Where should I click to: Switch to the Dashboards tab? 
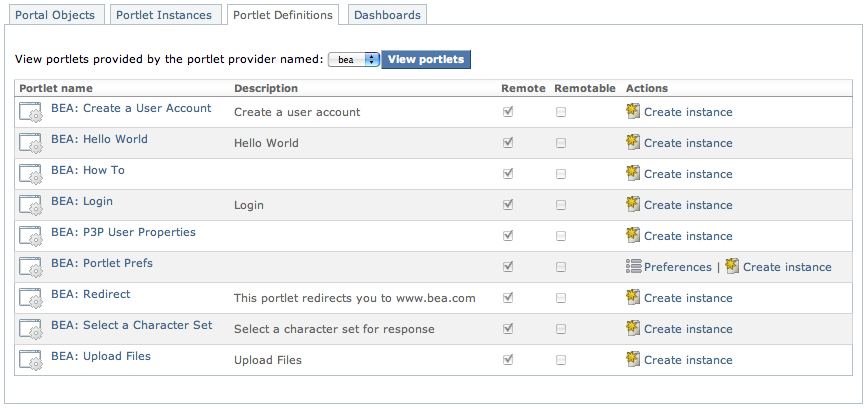coord(388,15)
